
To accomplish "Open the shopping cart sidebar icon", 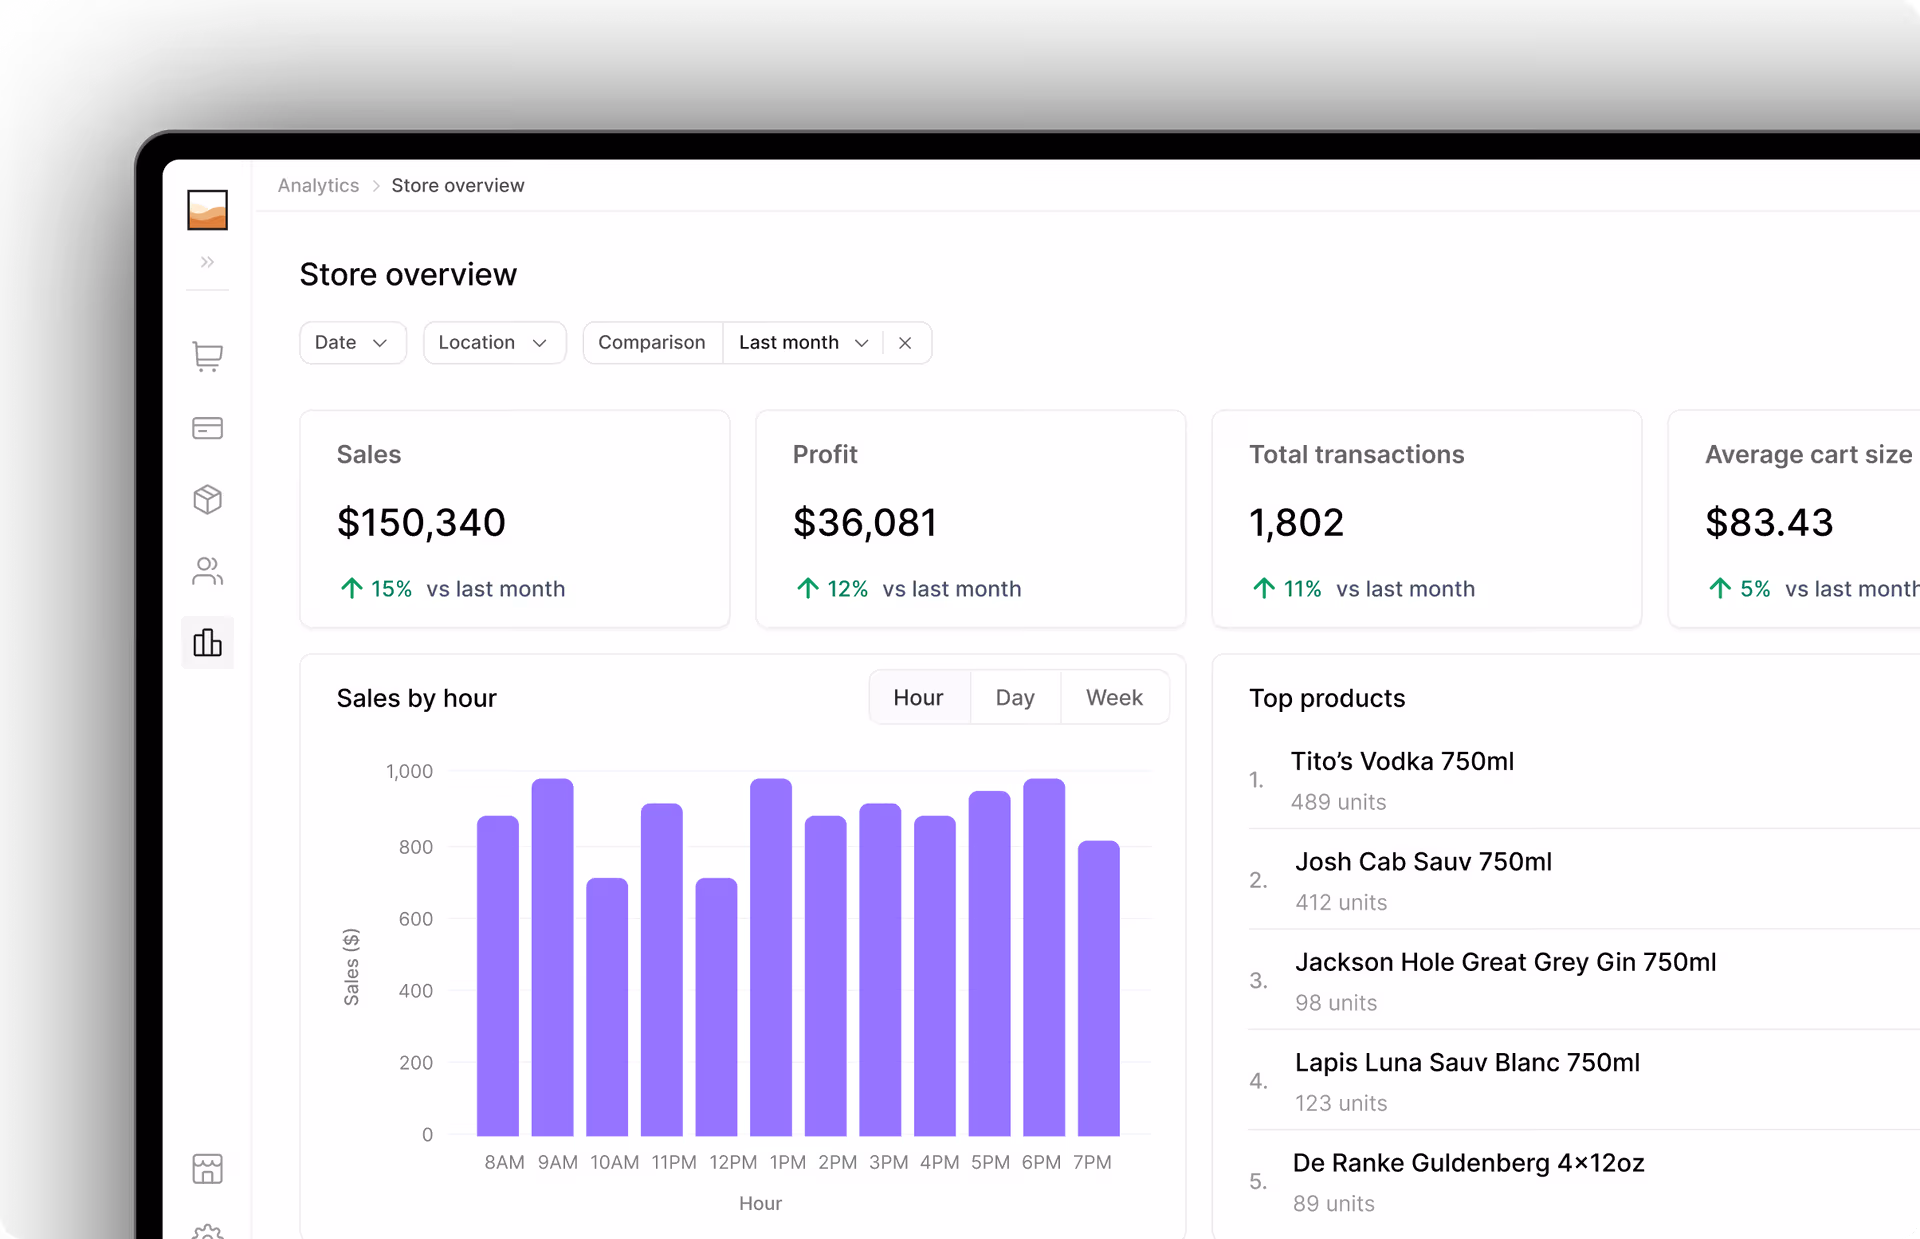I will click(x=207, y=356).
